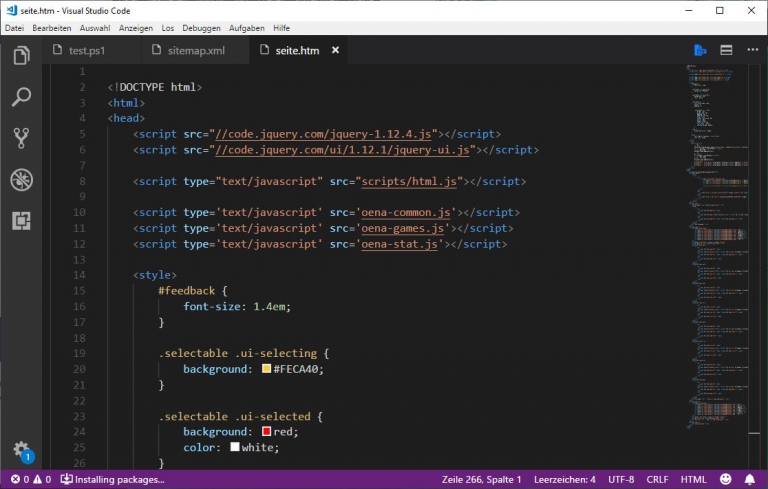Open the More Actions ellipsis menu
Image resolution: width=768 pixels, height=489 pixels.
point(752,49)
